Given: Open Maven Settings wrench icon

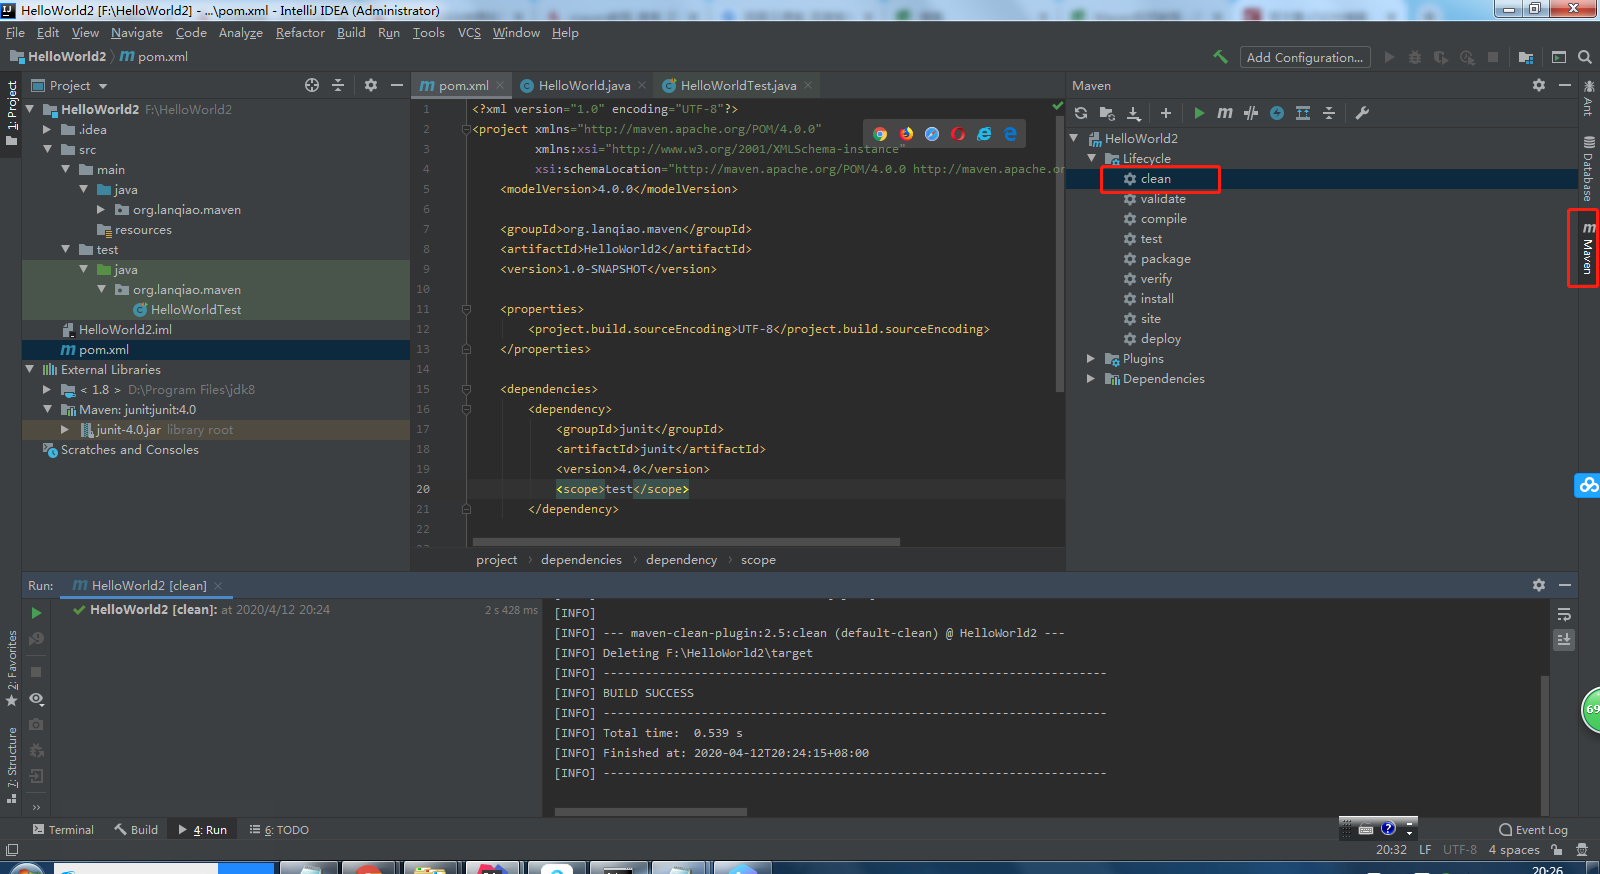Looking at the screenshot, I should (x=1362, y=113).
